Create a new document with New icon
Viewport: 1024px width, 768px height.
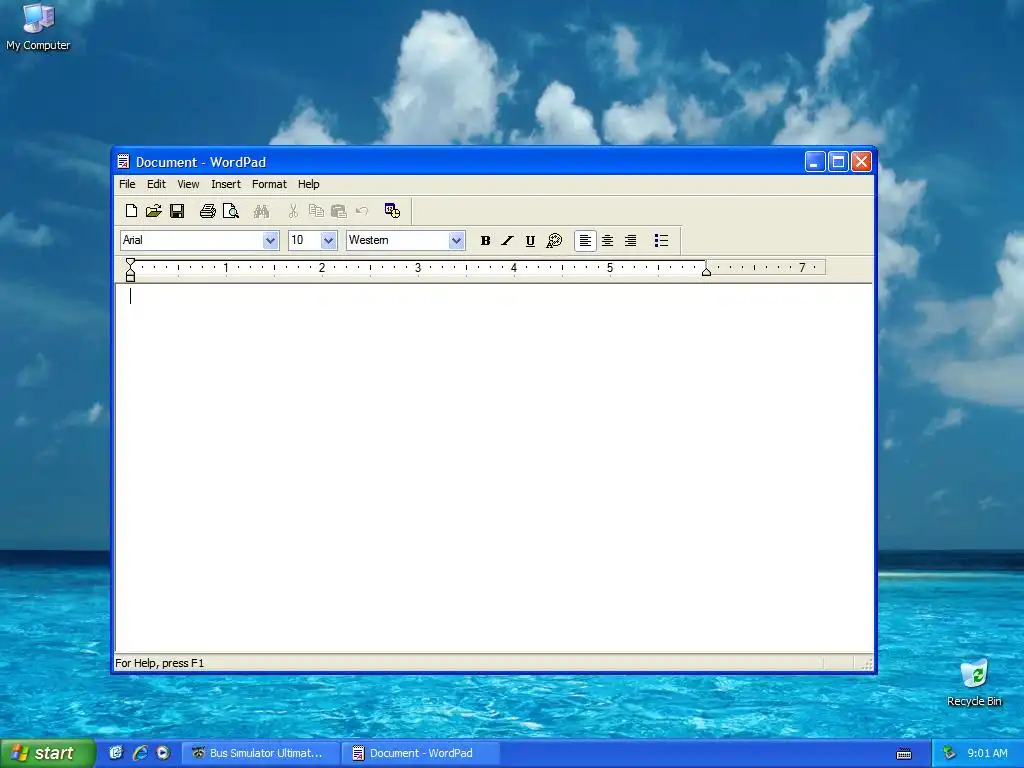131,211
